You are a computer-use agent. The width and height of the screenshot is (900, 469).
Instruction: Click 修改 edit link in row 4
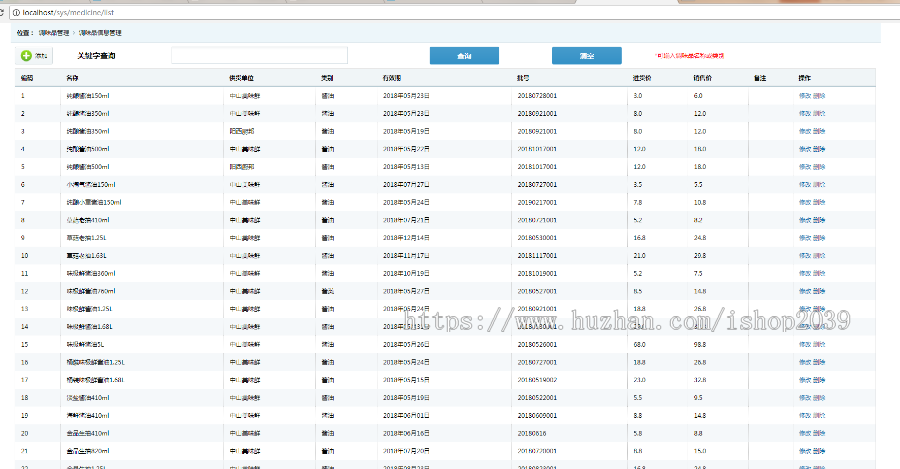point(805,149)
